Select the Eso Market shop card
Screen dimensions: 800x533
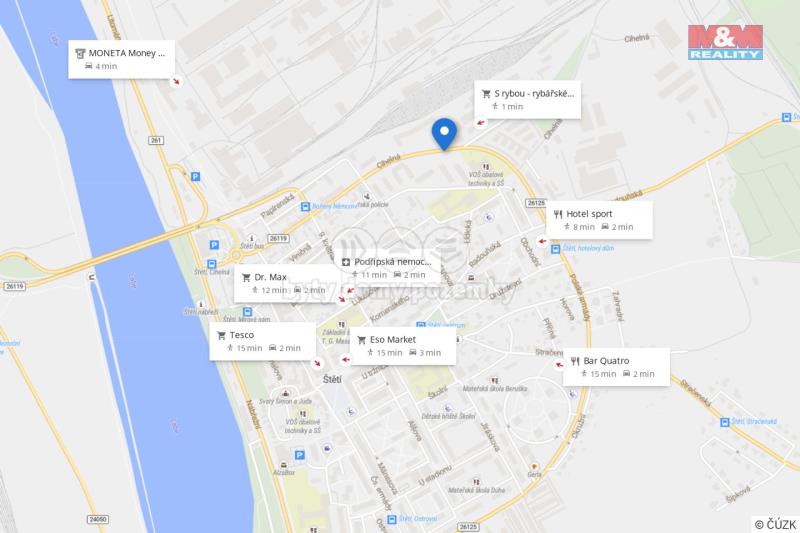click(403, 346)
